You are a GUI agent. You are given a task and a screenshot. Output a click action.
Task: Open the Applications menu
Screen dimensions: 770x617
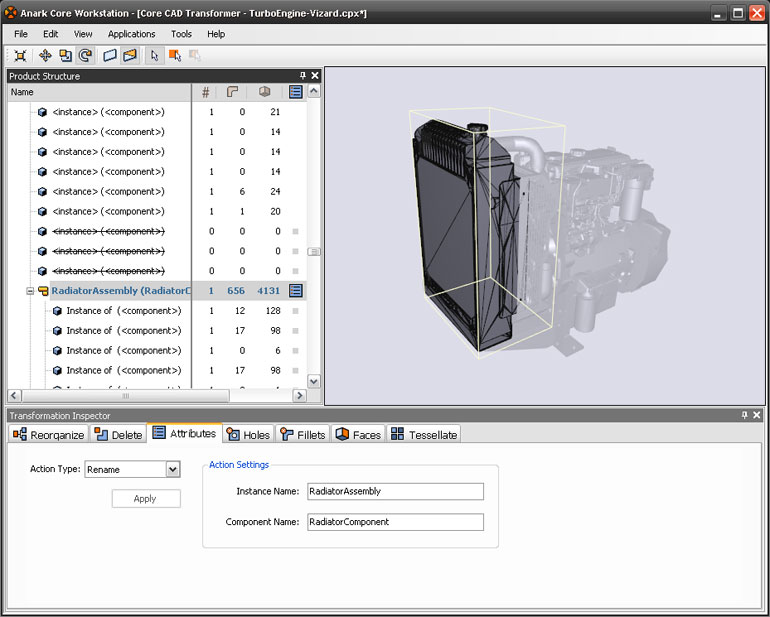[132, 34]
